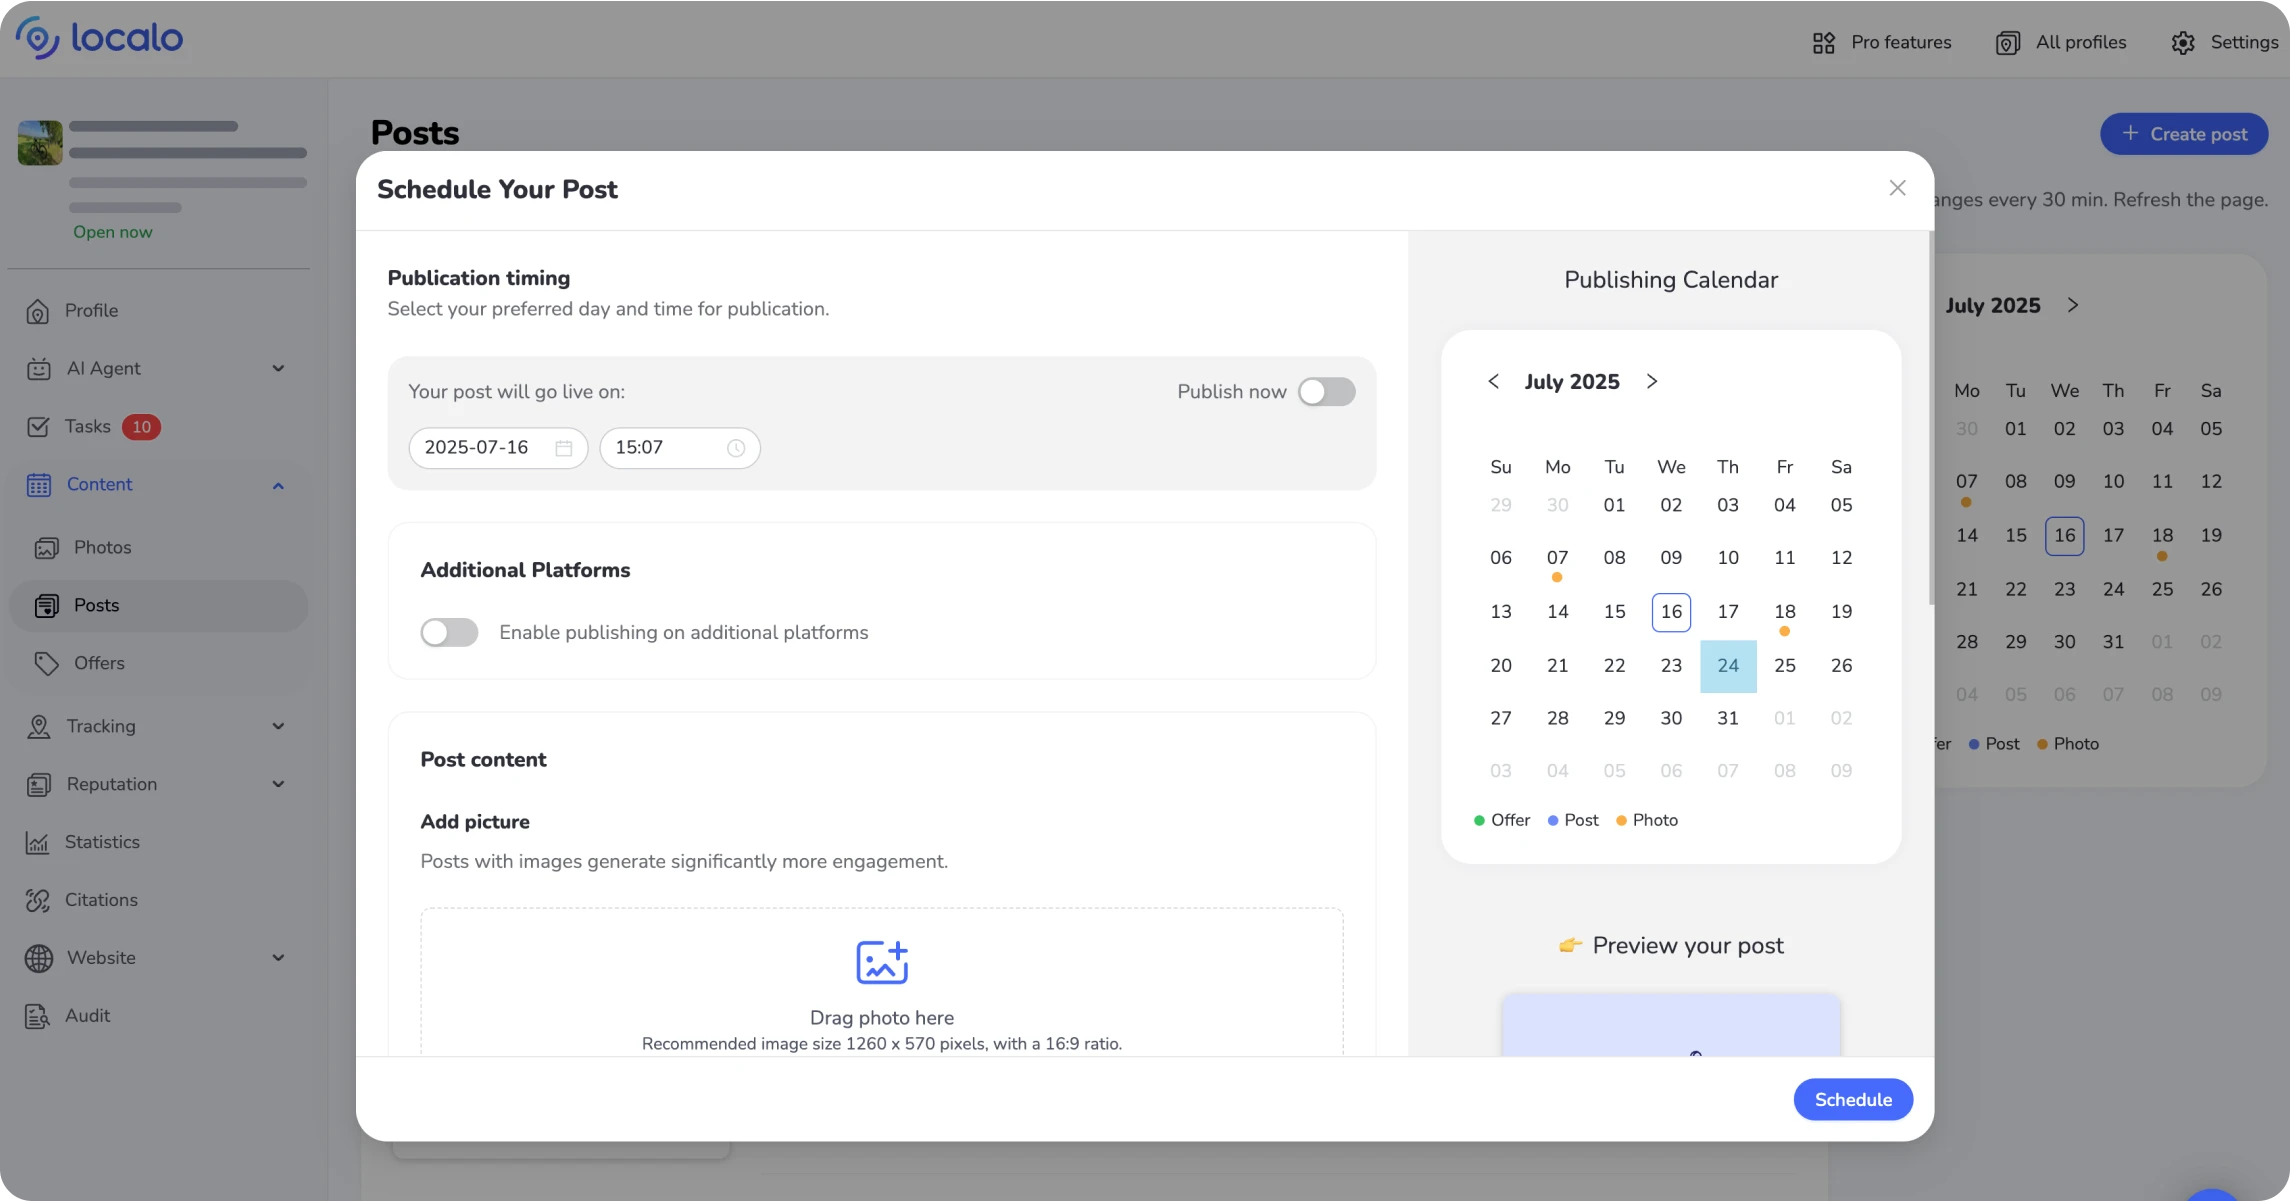Image resolution: width=2290 pixels, height=1201 pixels.
Task: Open Settings gear in top bar
Action: click(2183, 43)
